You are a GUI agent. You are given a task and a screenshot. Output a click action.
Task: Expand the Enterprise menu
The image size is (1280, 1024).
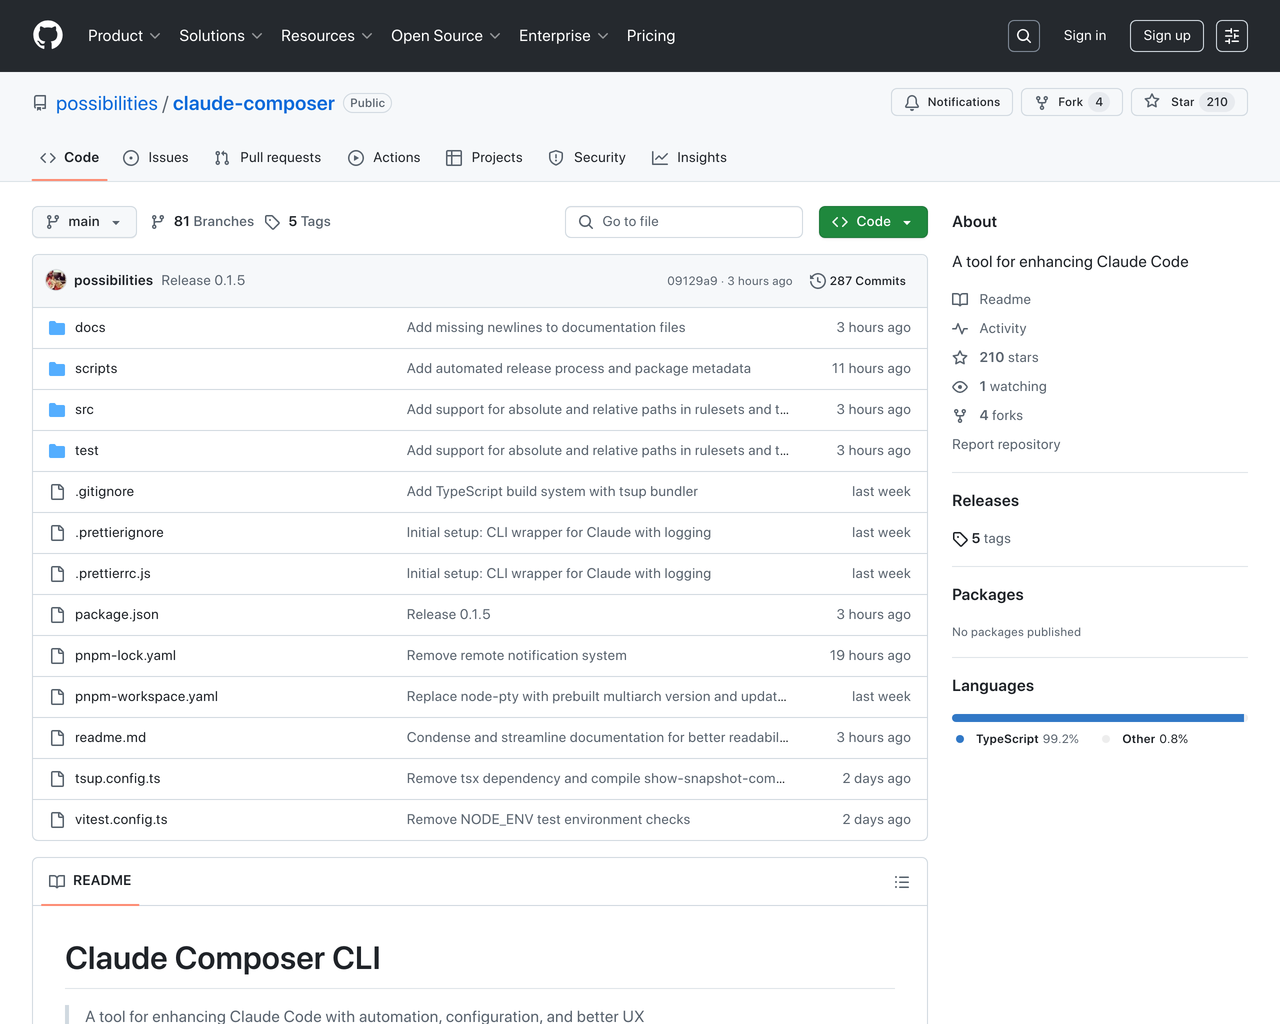coord(563,36)
